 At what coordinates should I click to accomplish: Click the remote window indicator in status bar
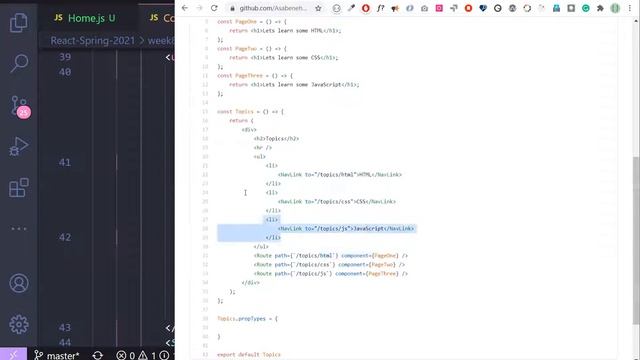click(13, 355)
